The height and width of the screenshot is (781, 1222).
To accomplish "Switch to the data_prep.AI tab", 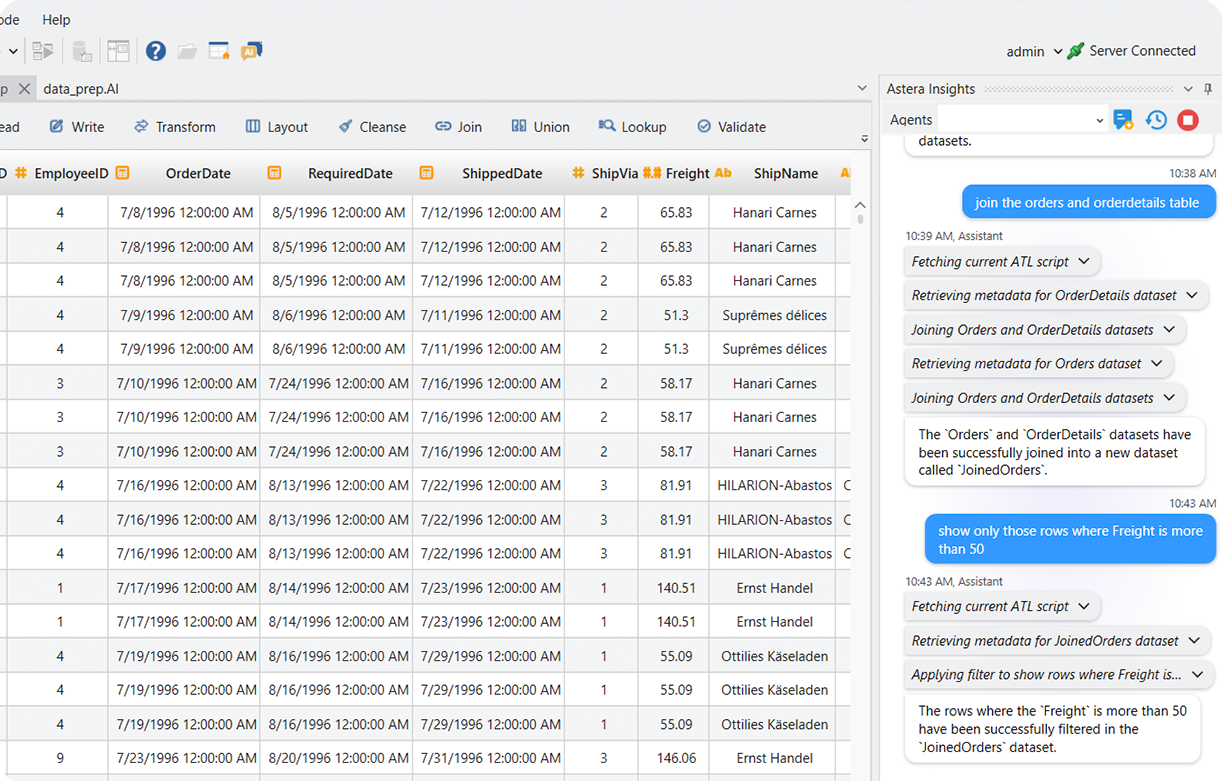I will pos(81,89).
